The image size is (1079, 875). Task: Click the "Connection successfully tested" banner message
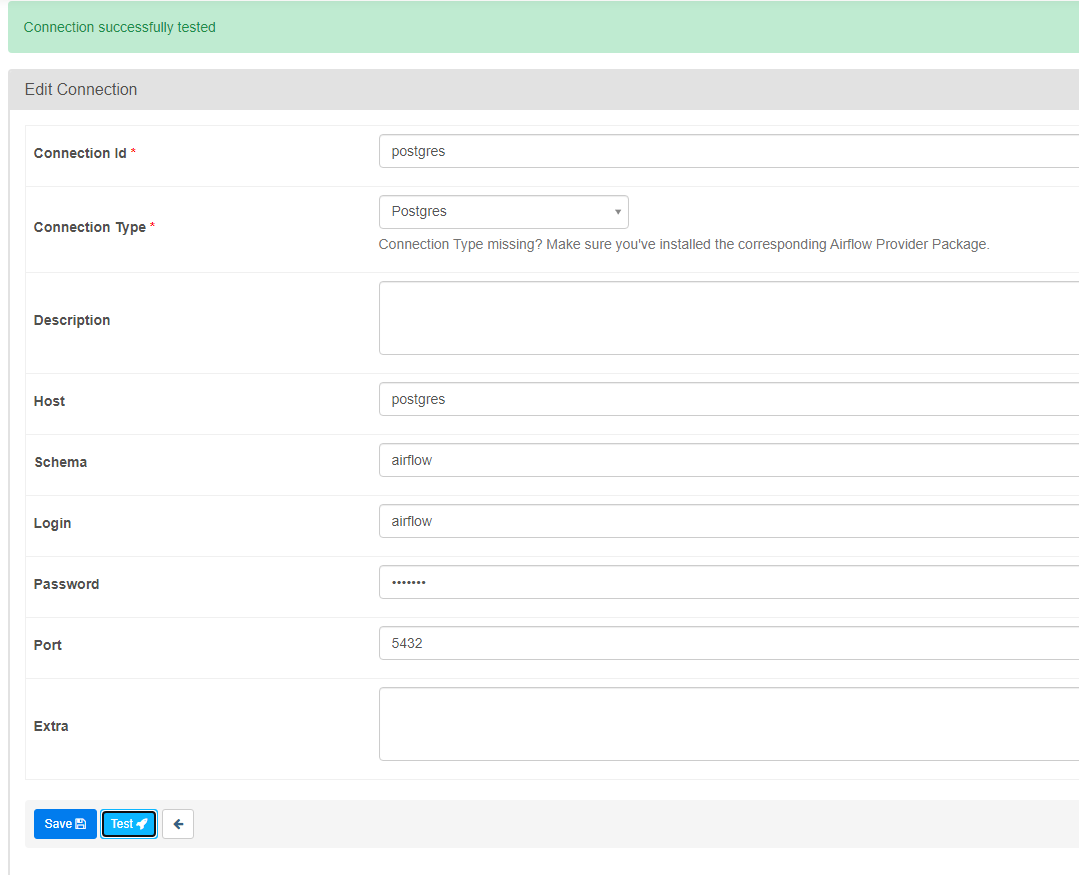pyautogui.click(x=120, y=27)
